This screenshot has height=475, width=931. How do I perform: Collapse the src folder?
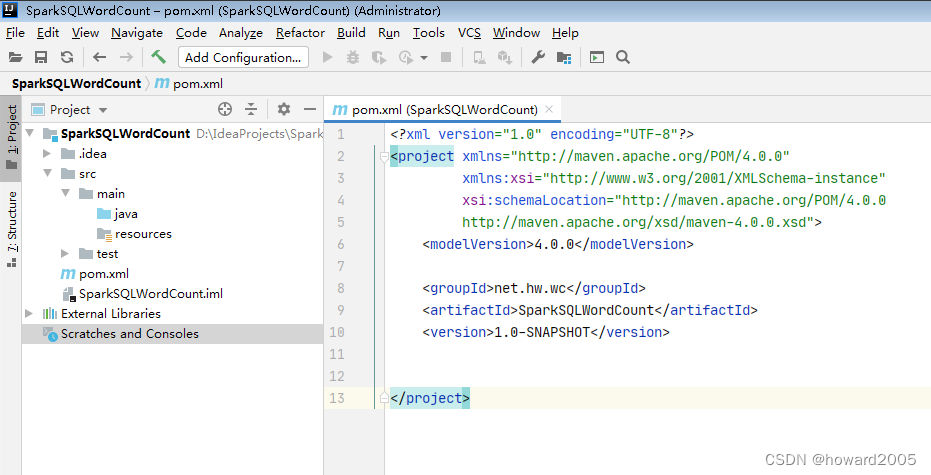[48, 173]
